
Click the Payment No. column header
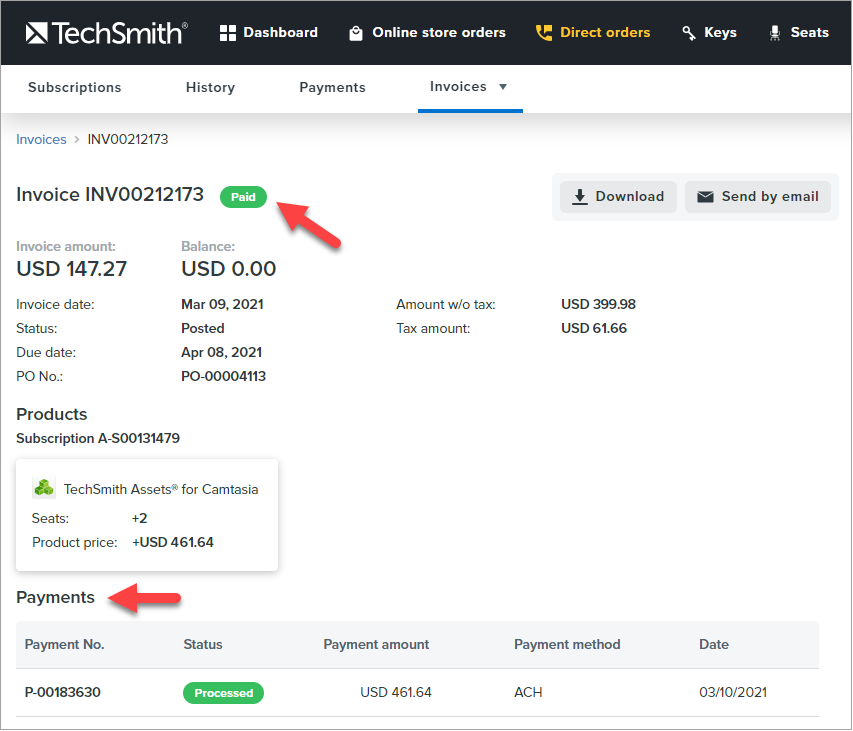pyautogui.click(x=65, y=645)
